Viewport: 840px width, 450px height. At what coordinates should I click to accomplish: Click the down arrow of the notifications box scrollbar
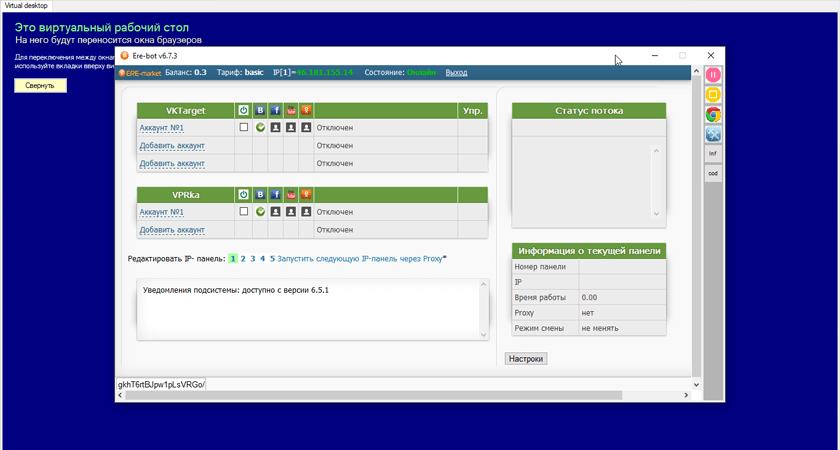point(483,335)
